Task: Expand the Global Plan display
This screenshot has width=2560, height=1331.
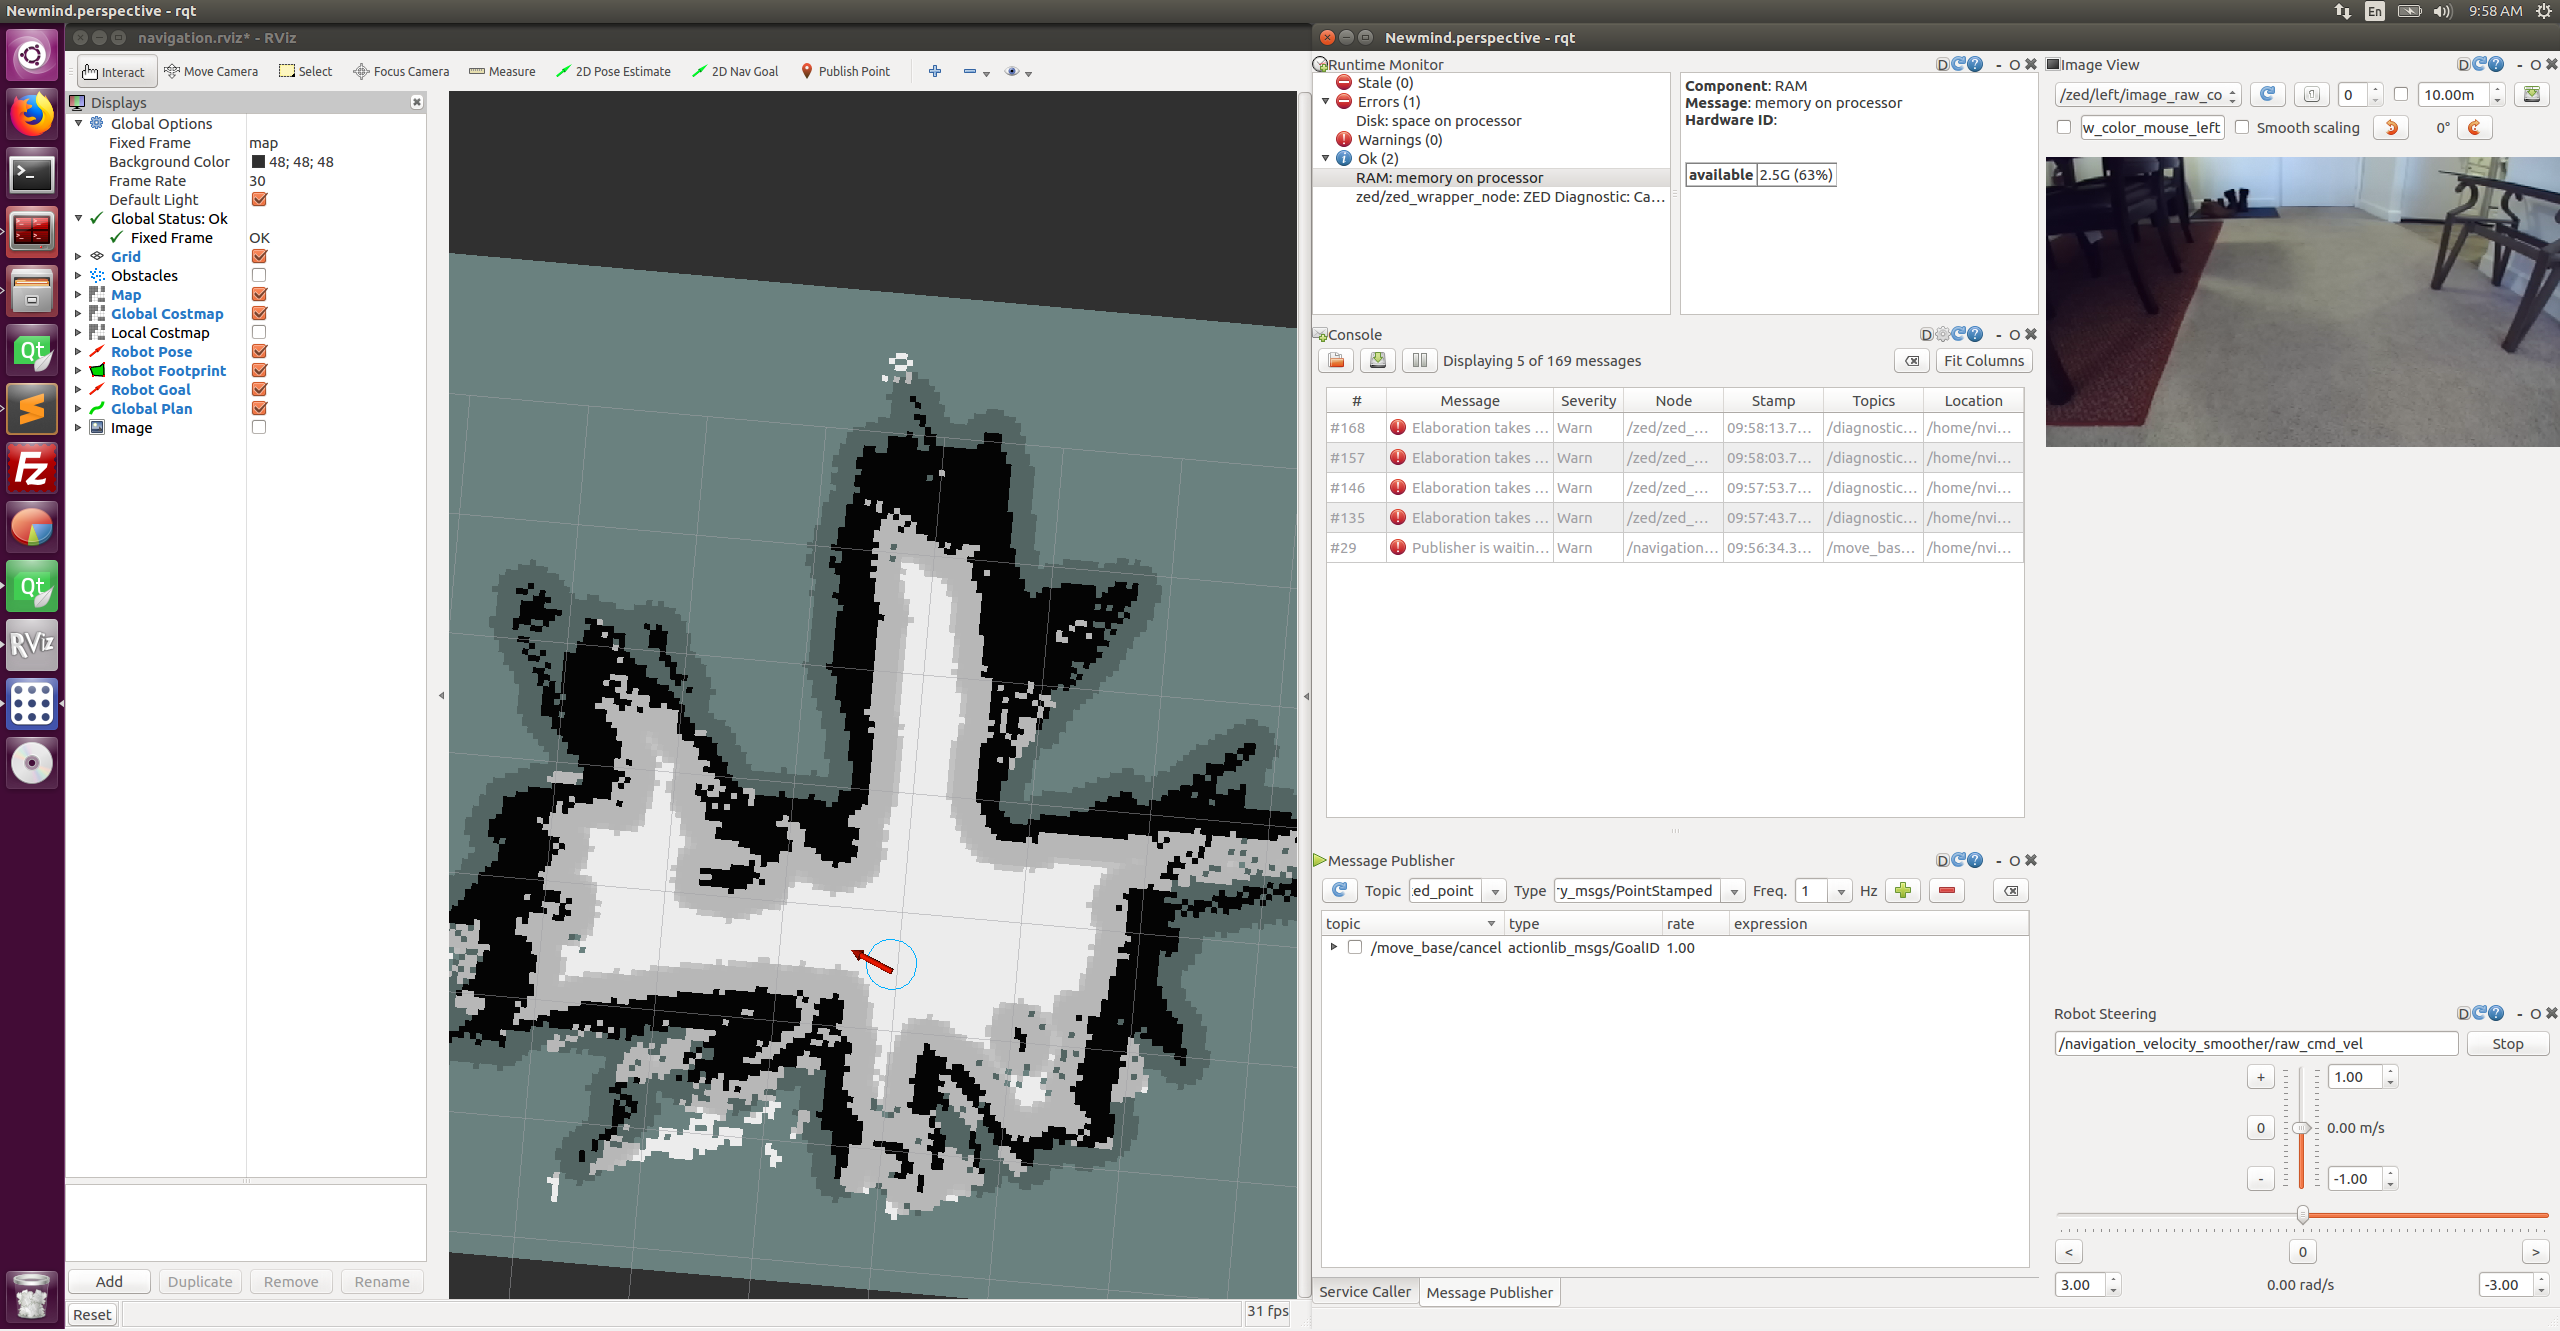Action: click(78, 408)
